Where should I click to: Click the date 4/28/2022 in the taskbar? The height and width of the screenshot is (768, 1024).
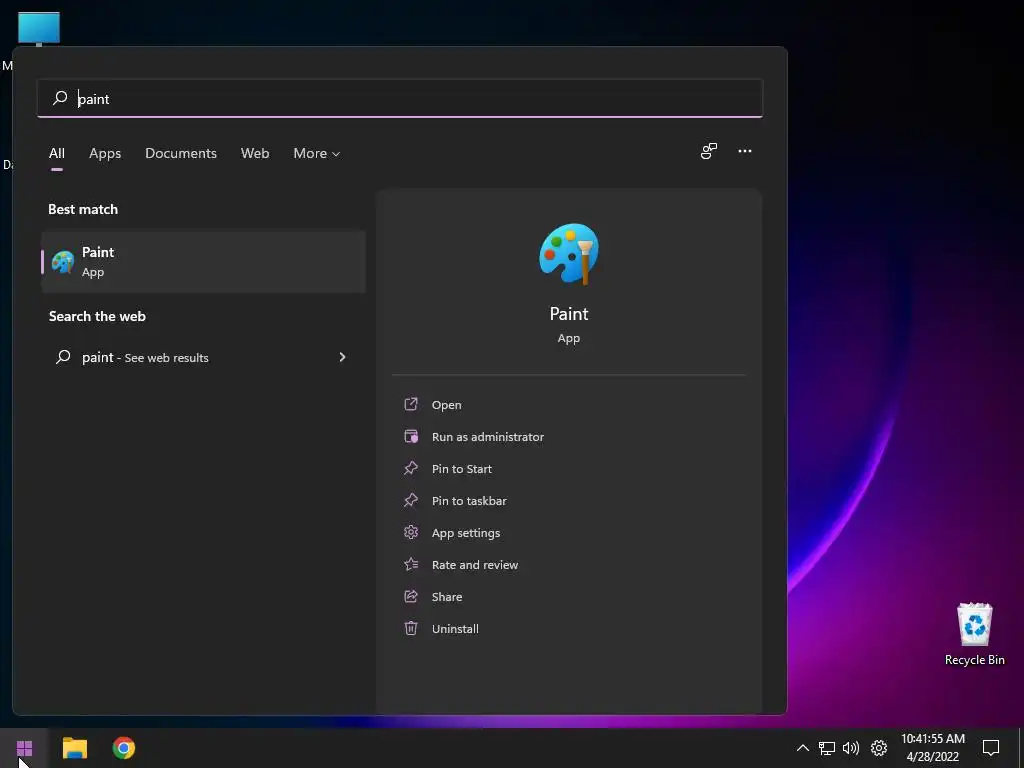click(x=933, y=757)
